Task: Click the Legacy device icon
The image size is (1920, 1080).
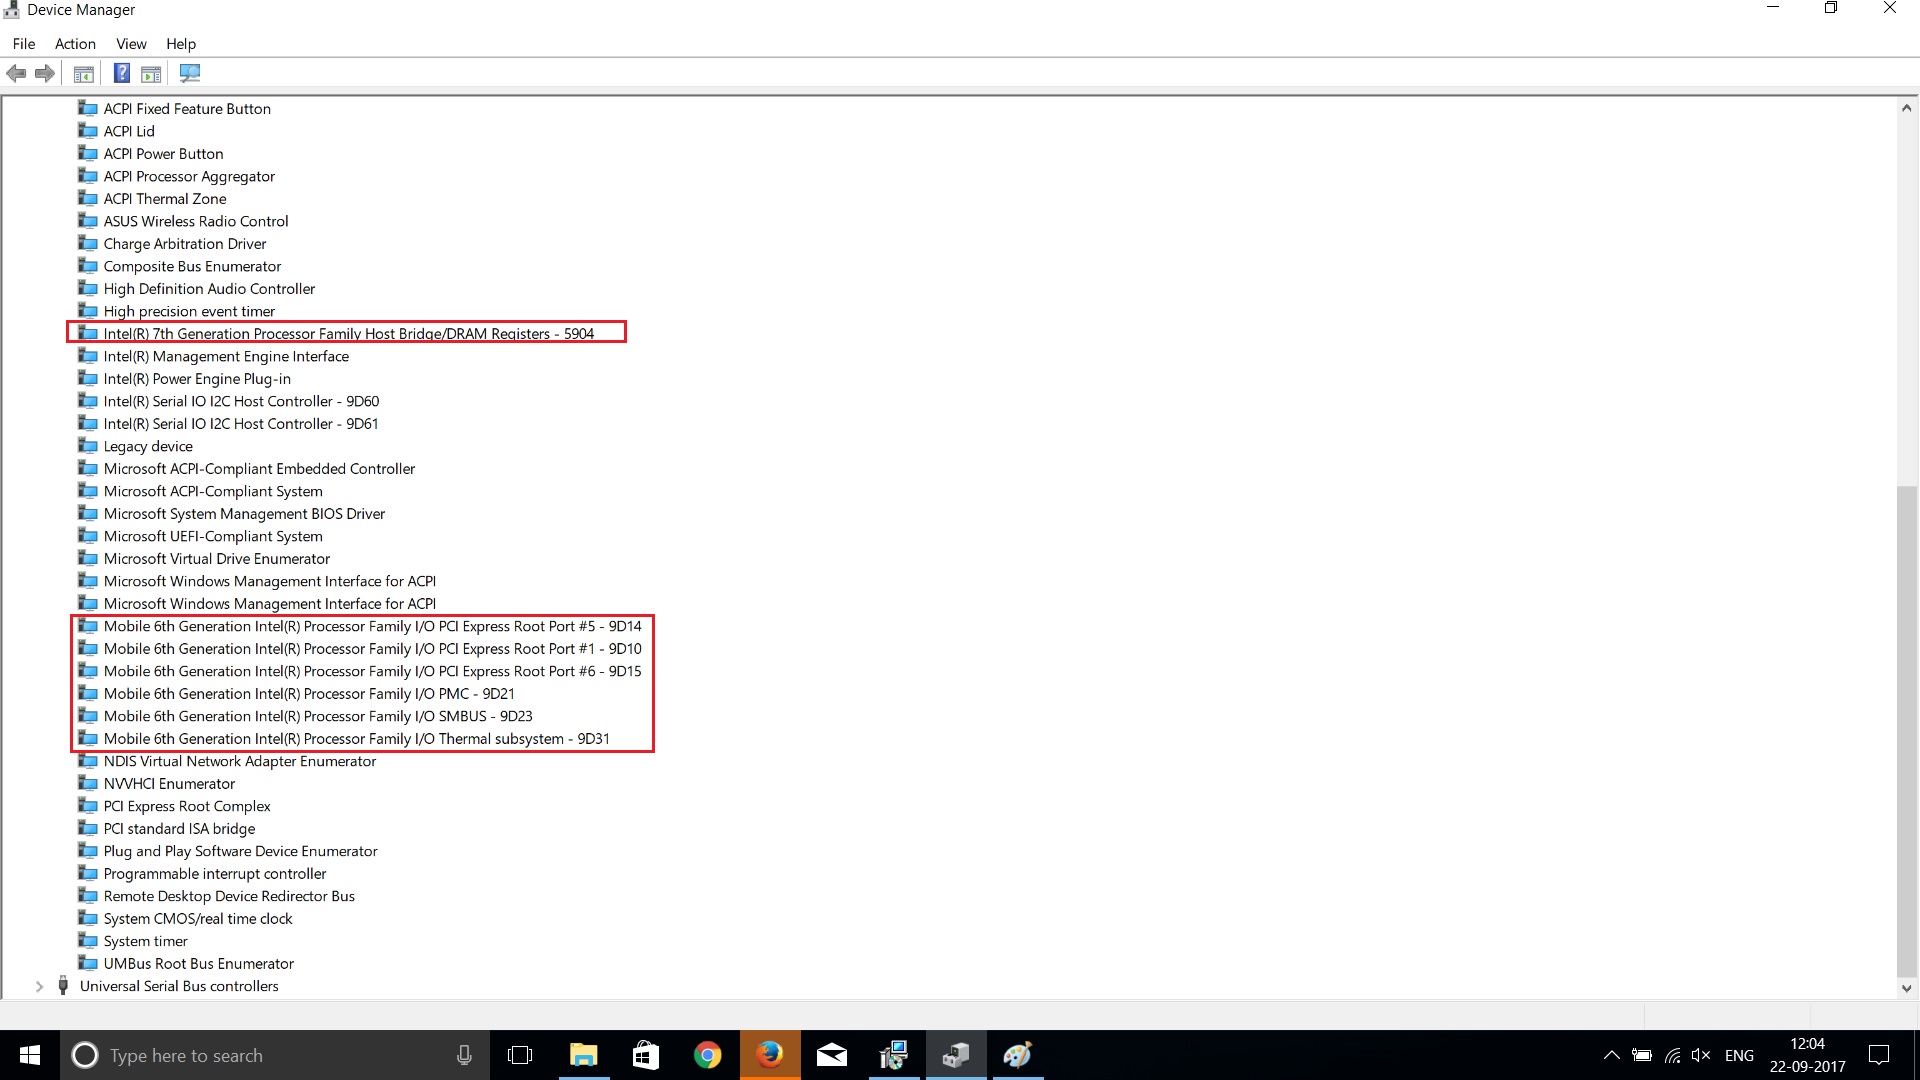Action: 88,446
